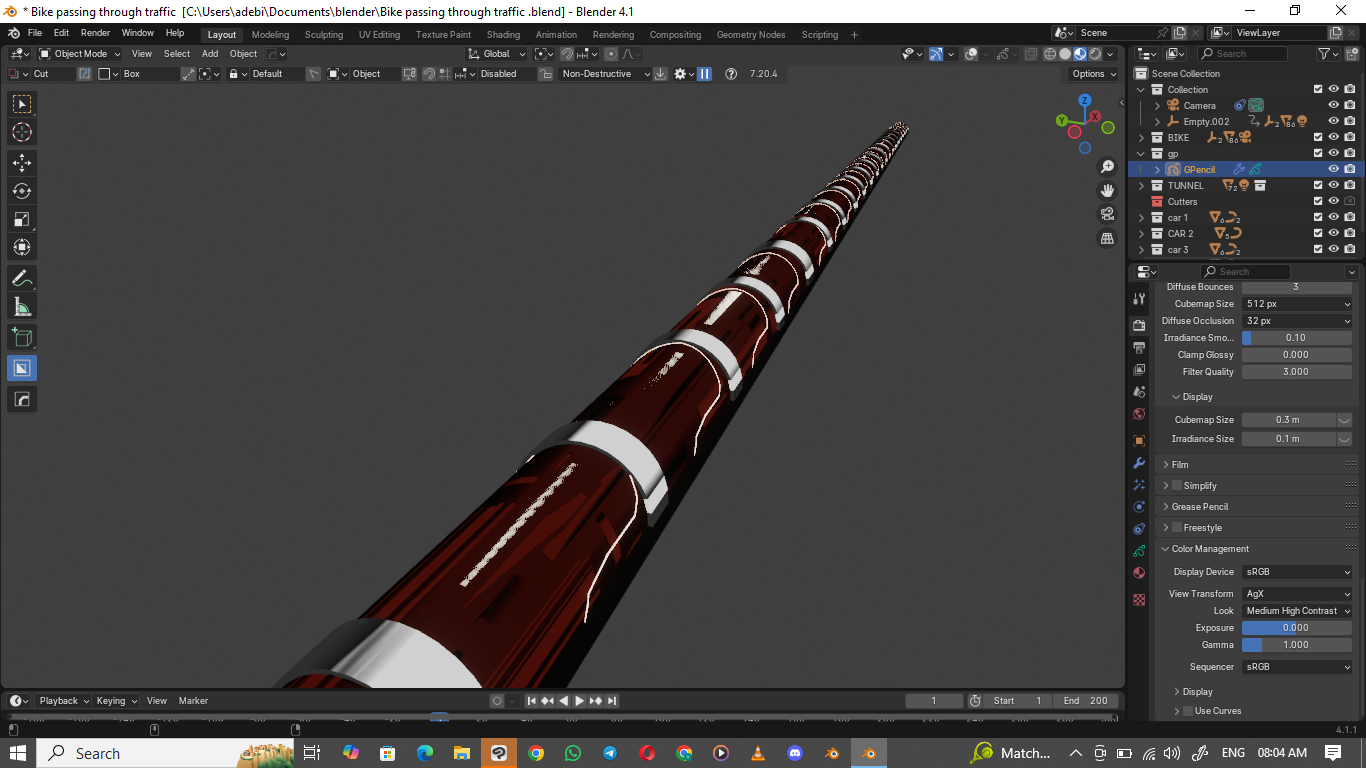Hide the Camera object in viewport
Screen dimensions: 1366x768
click(1333, 105)
